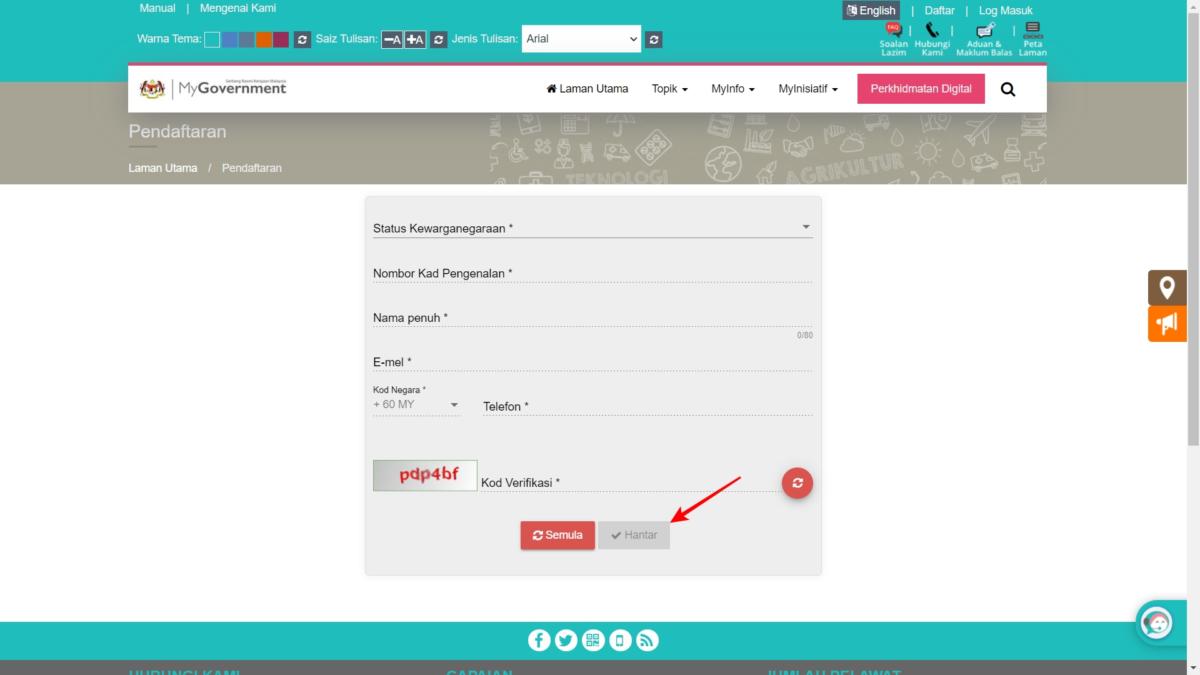Choose the orange theme color swatch
The width and height of the screenshot is (1200, 675).
coord(263,40)
